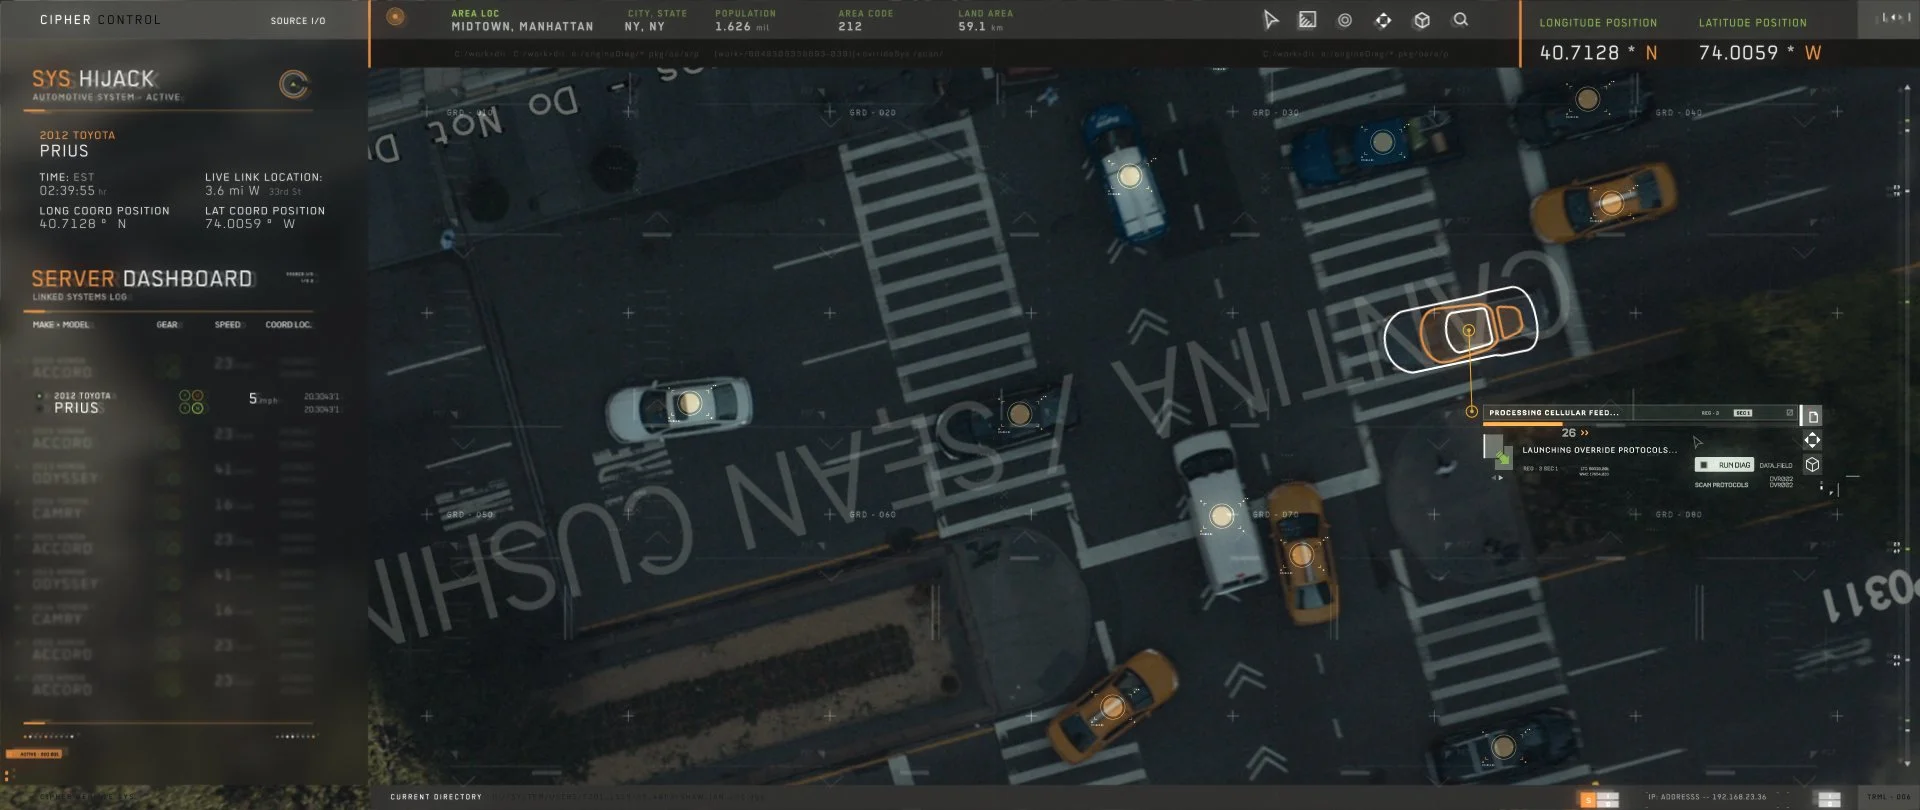Image resolution: width=1920 pixels, height=810 pixels.
Task: Click the dark car marker at bottom-right of map
Action: (1503, 747)
